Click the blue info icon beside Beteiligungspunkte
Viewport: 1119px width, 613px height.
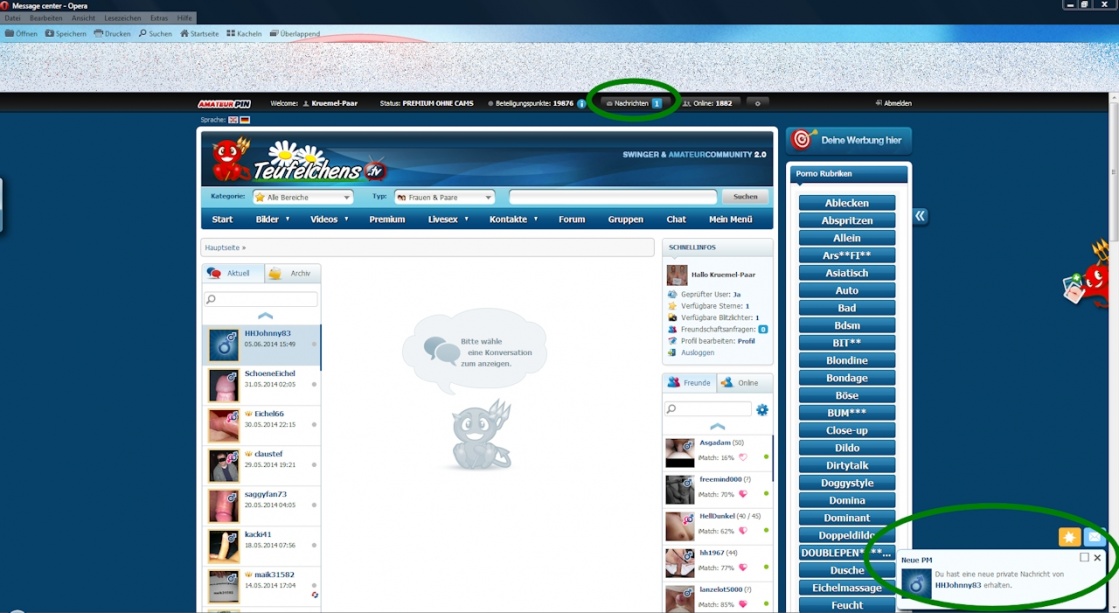click(x=582, y=103)
